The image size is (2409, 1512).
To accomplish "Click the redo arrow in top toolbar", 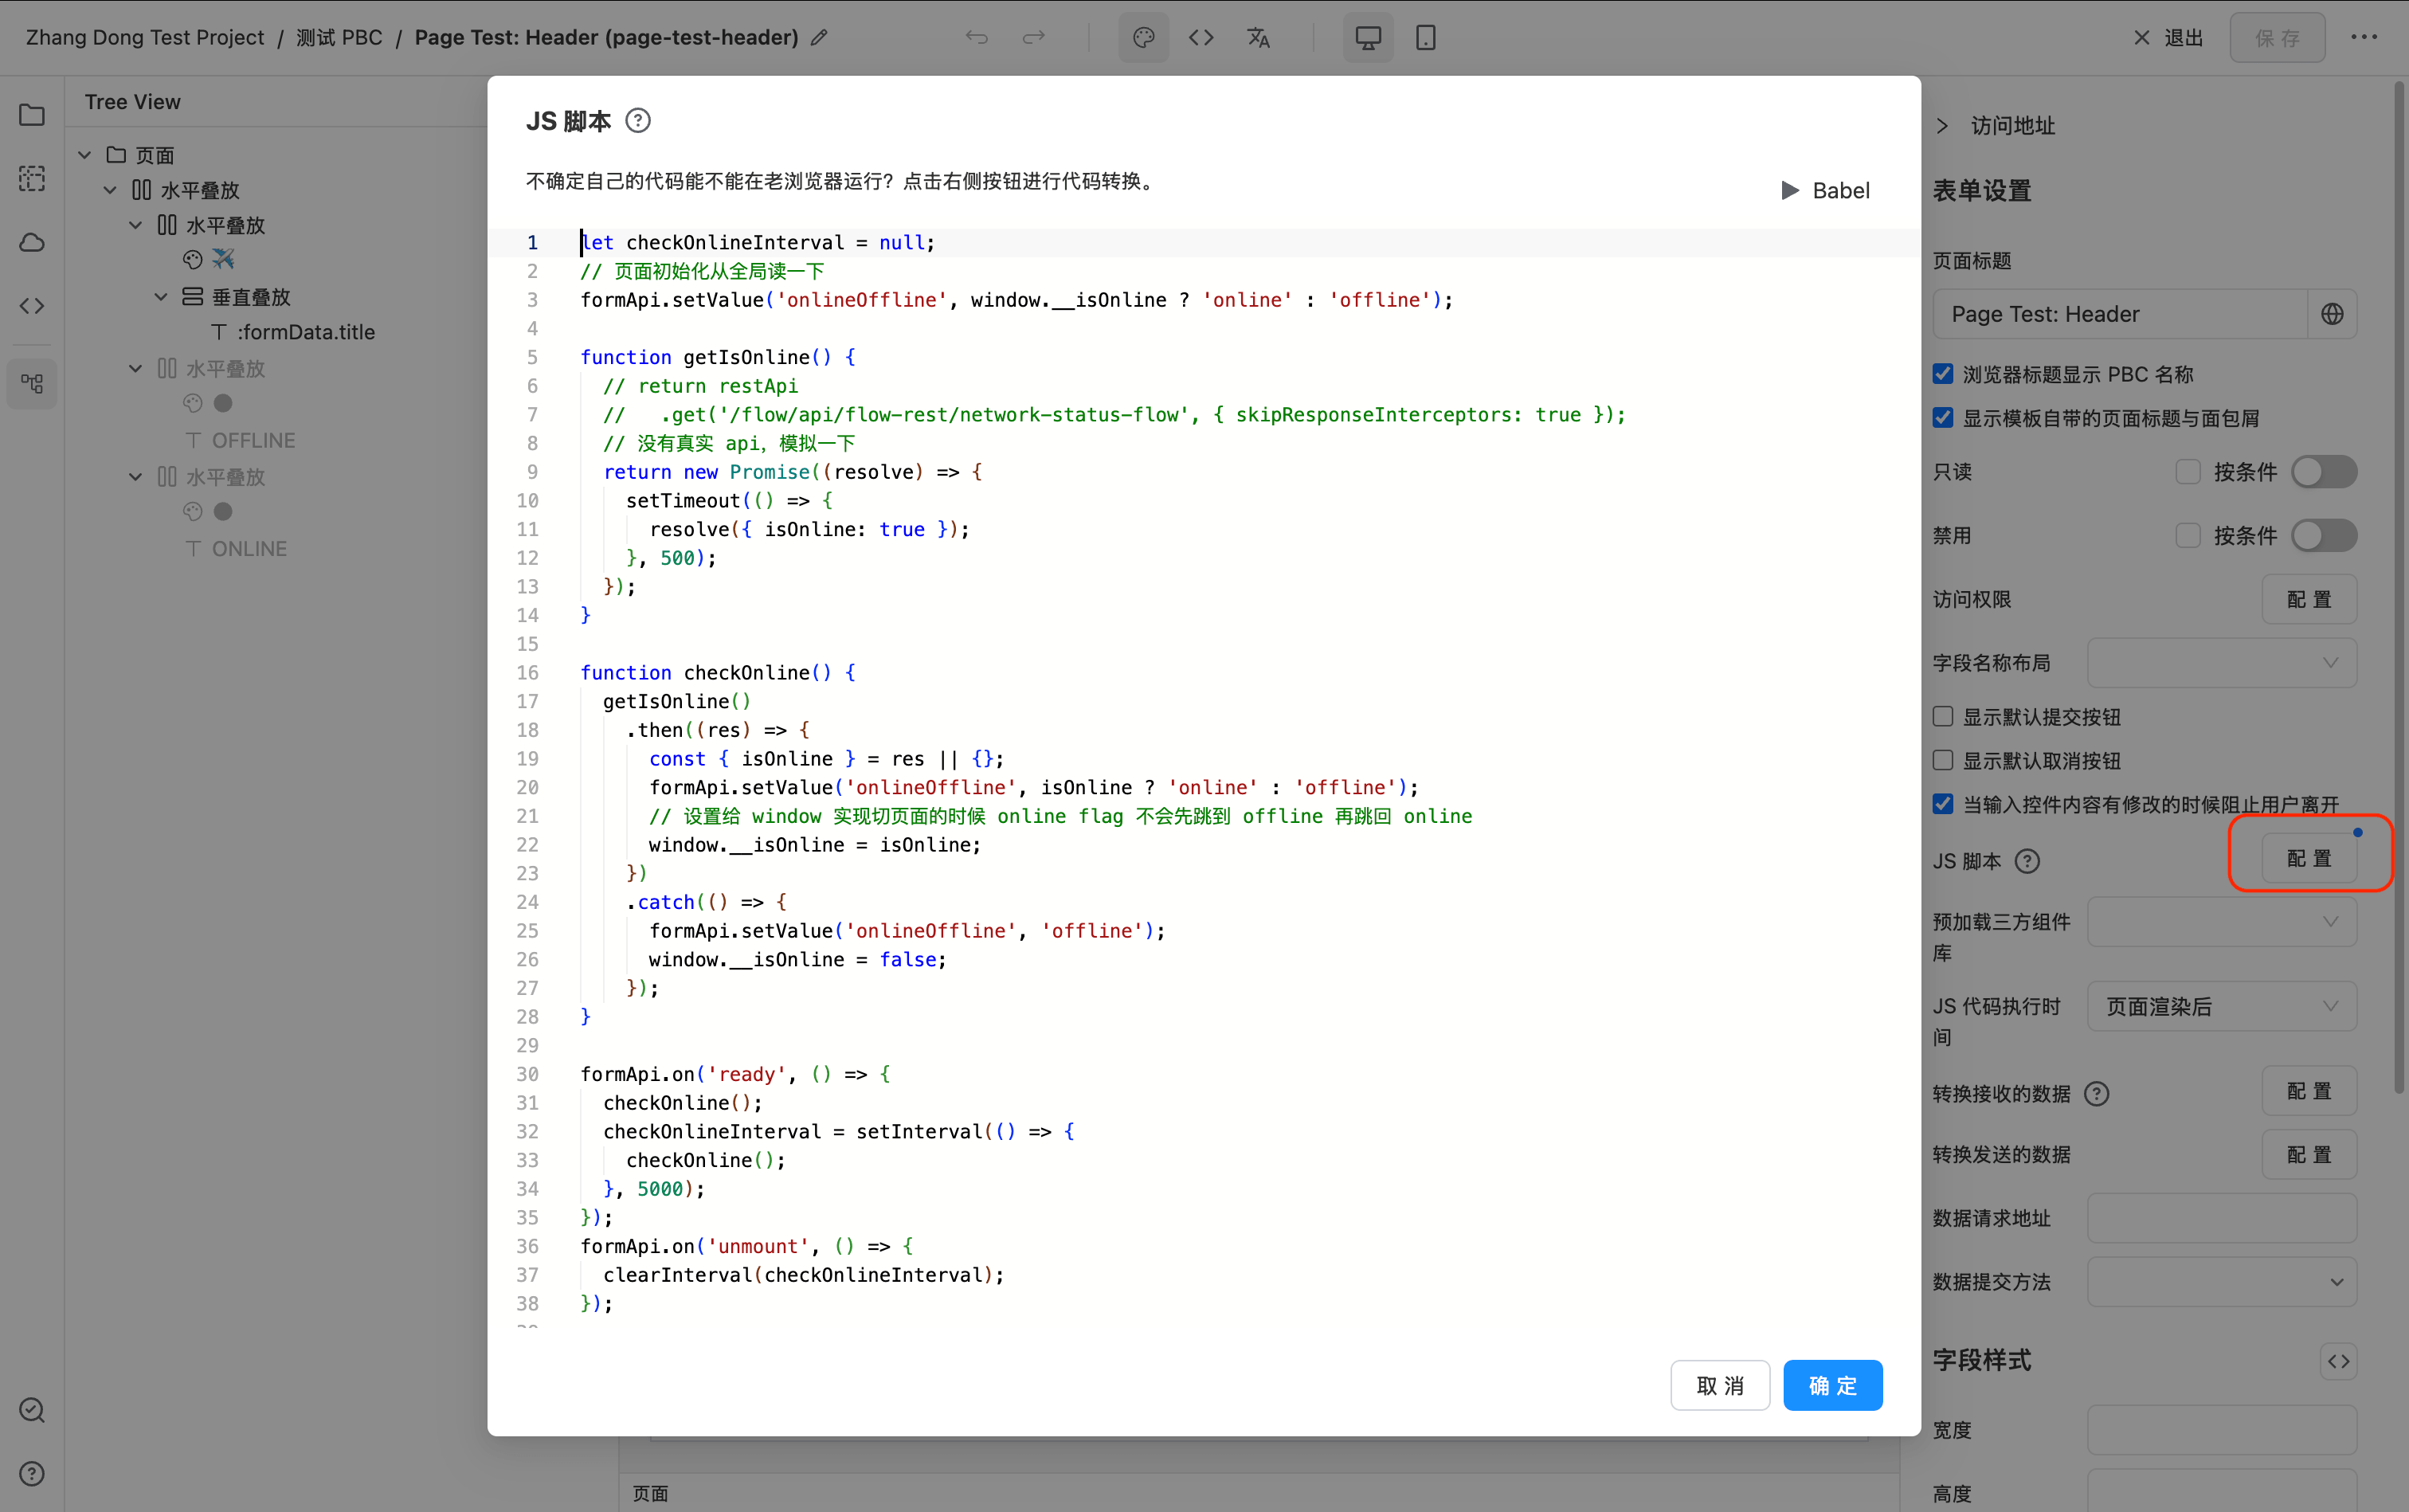I will pos(1034,38).
